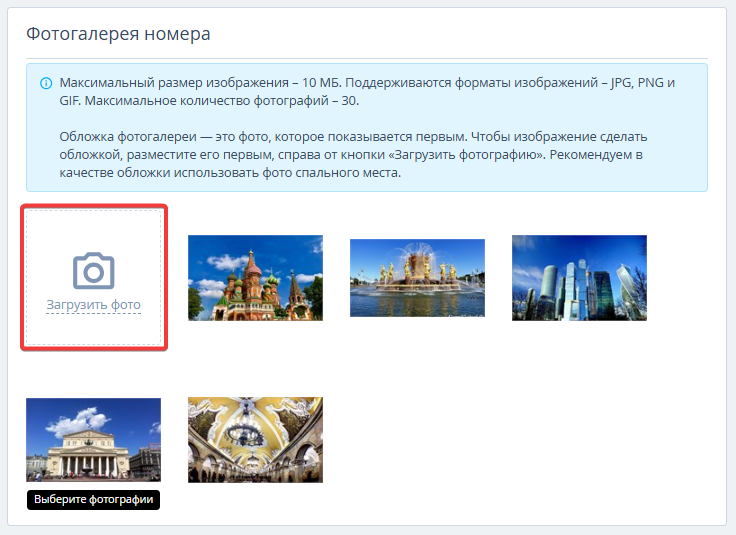Select the Moscow City skyscrapers thumbnail
Viewport: 736px width, 535px height.
(x=579, y=278)
